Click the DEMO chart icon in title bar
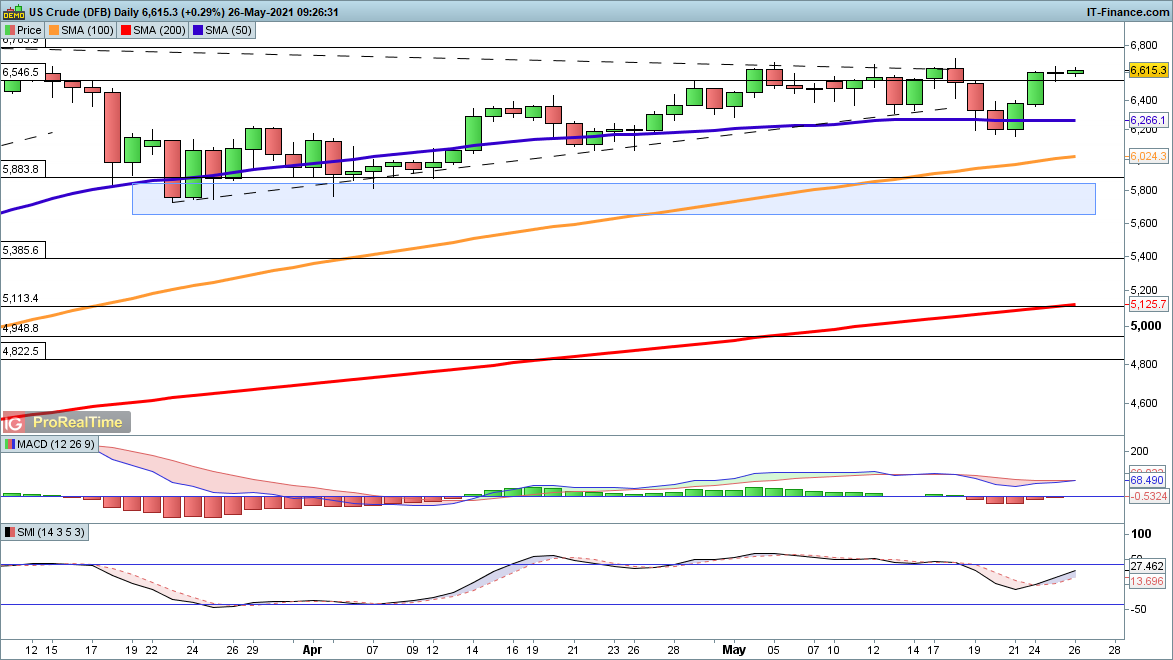Screen dimensions: 1173x660 pos(13,12)
